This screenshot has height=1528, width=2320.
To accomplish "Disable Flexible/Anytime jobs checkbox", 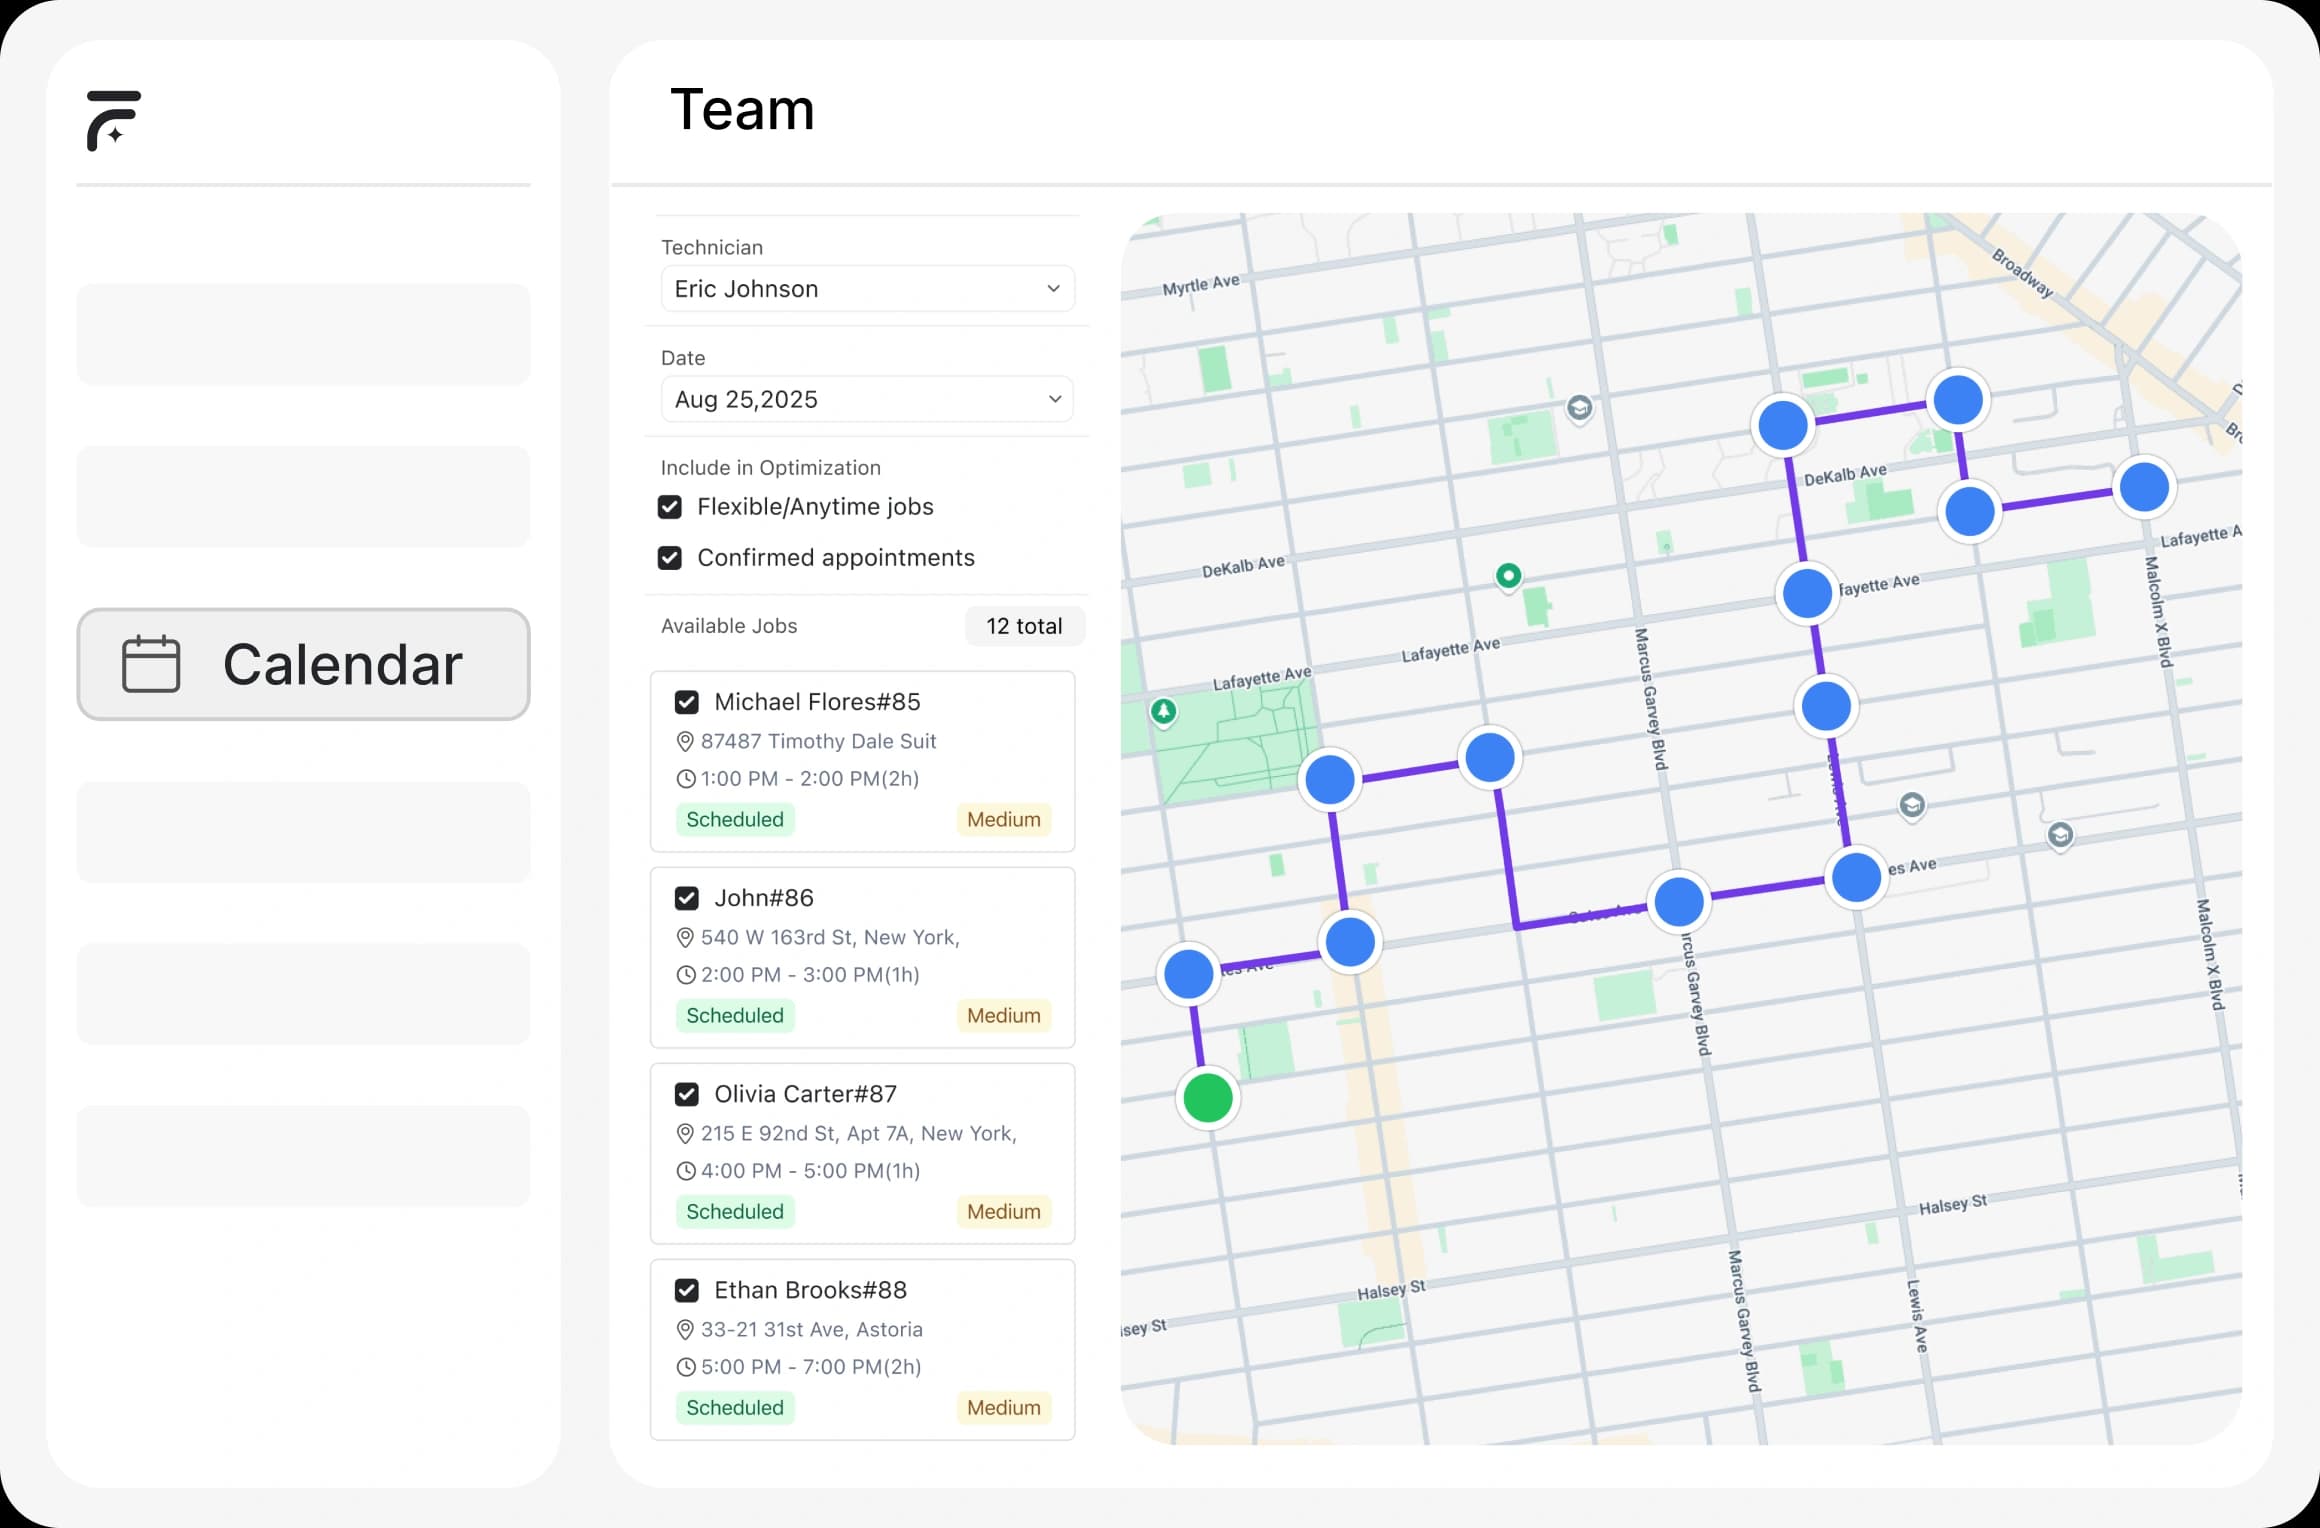I will tap(670, 507).
